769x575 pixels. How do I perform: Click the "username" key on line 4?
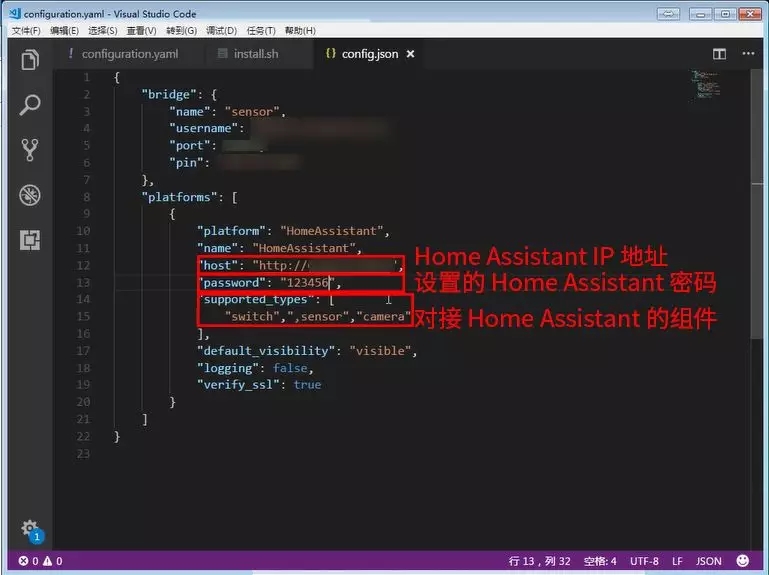click(x=204, y=128)
